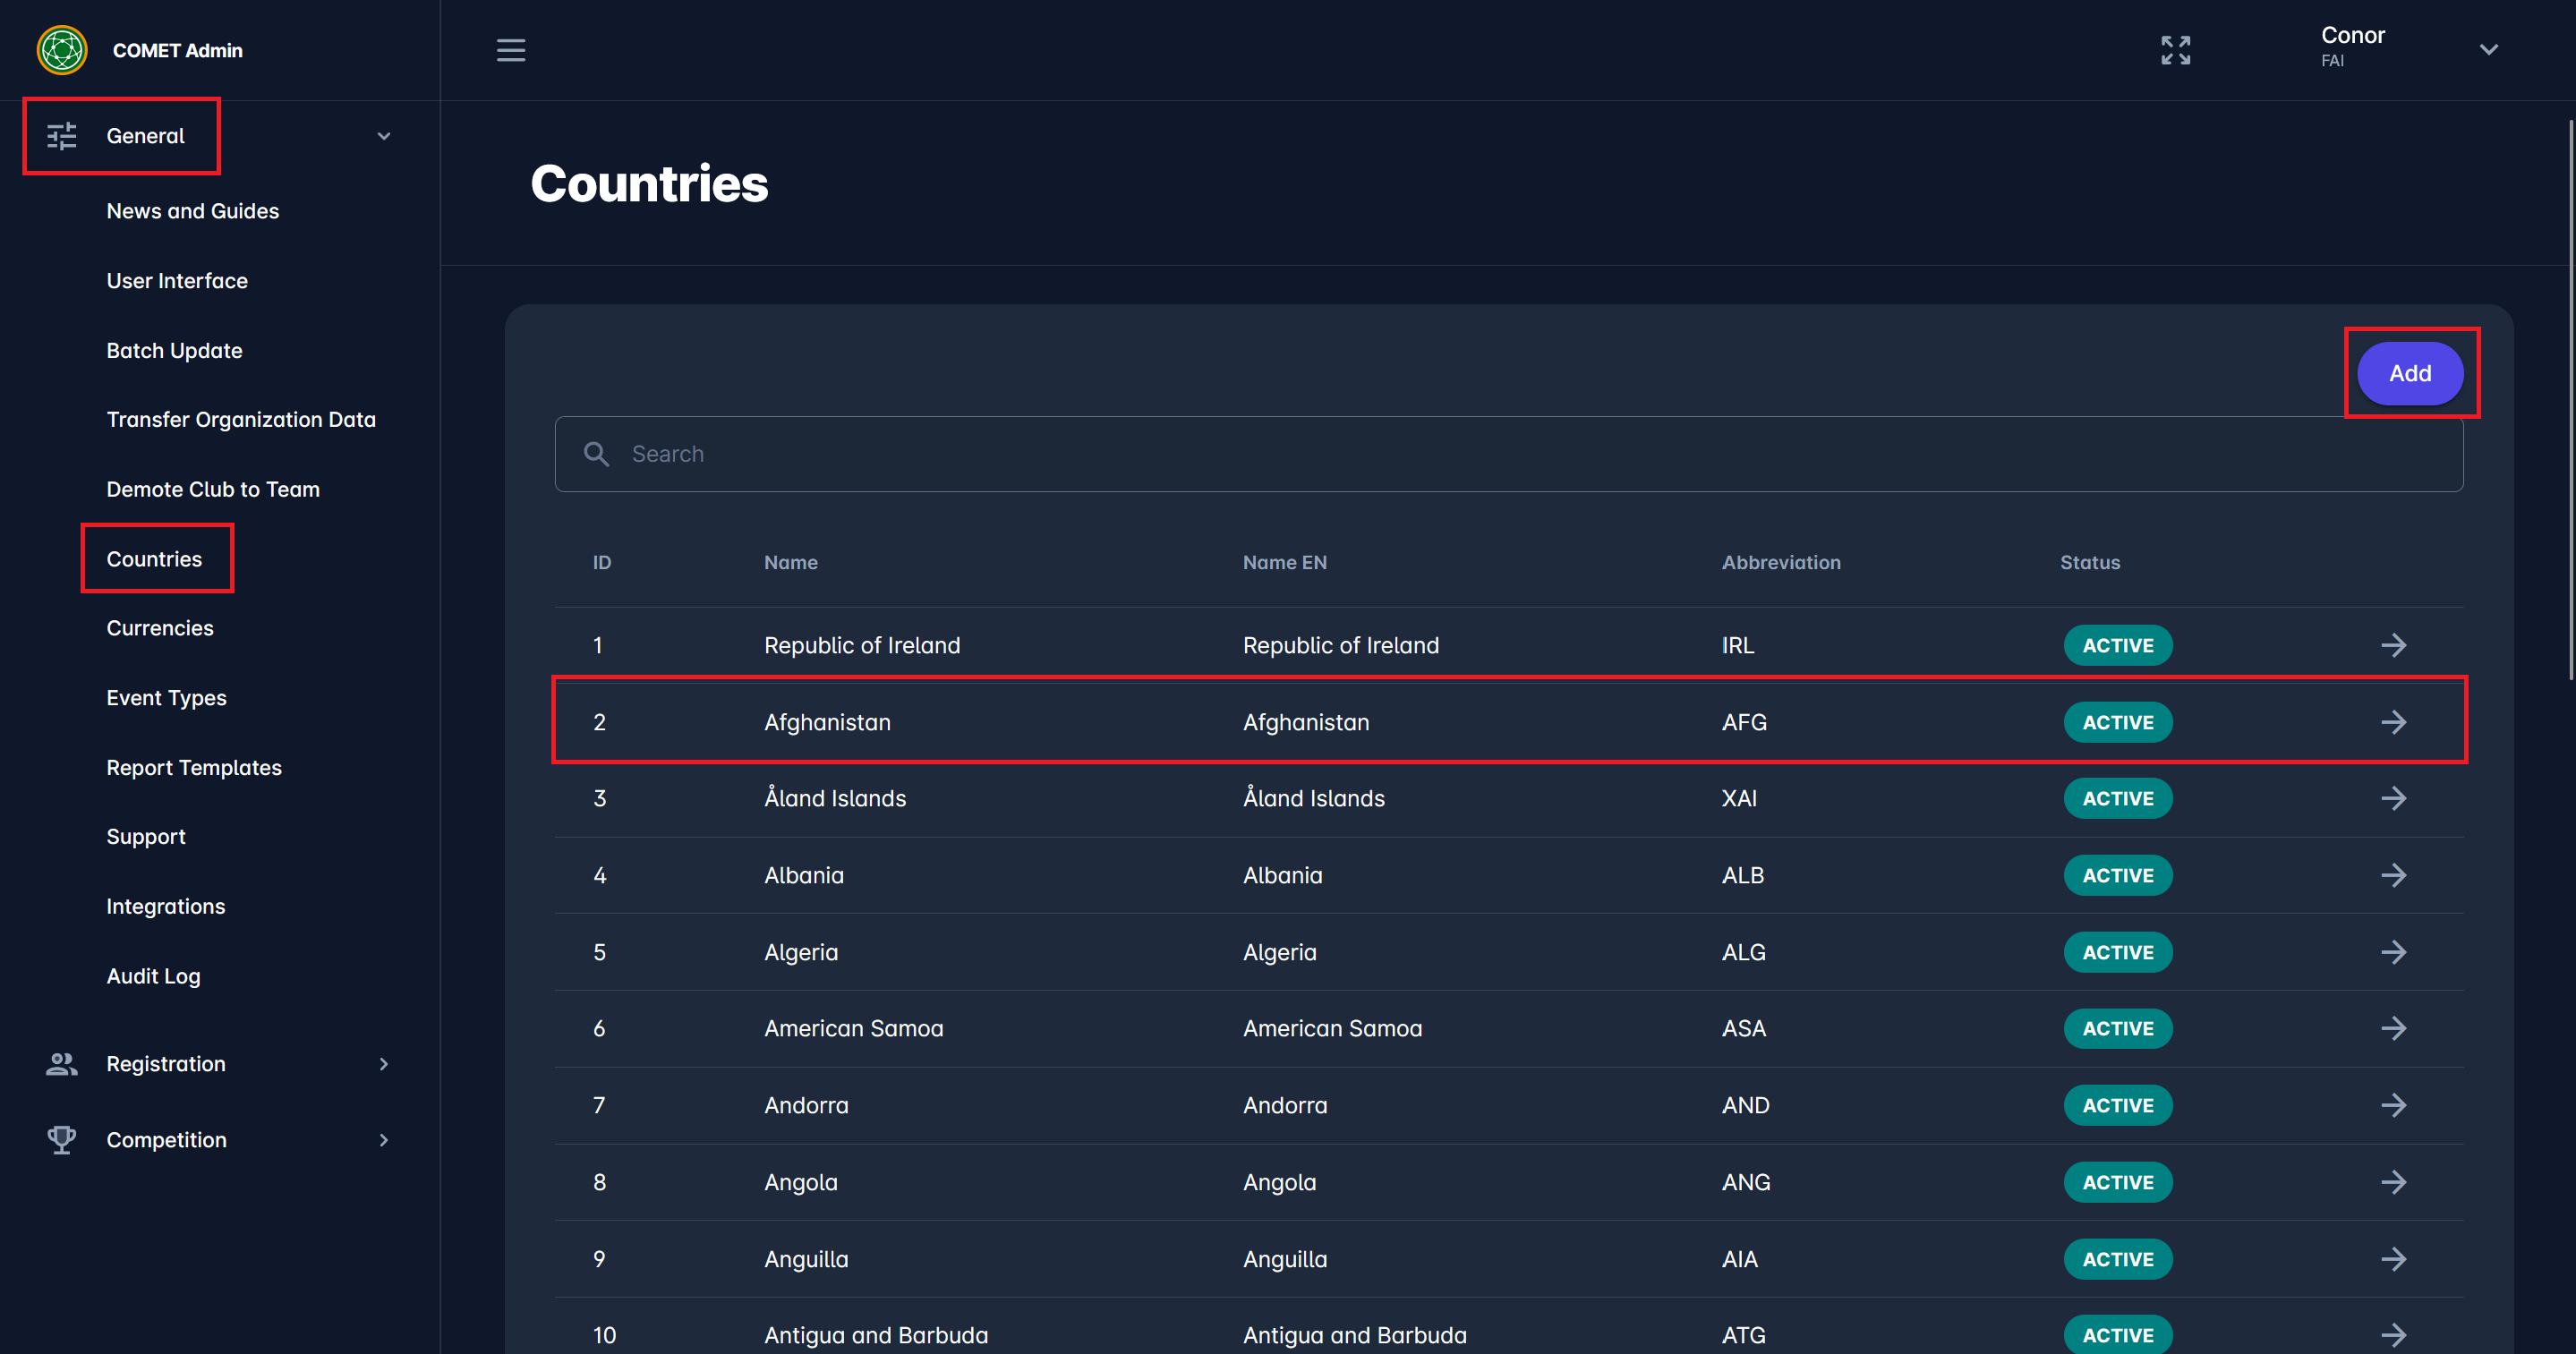Click the Competition trophy icon

[62, 1140]
